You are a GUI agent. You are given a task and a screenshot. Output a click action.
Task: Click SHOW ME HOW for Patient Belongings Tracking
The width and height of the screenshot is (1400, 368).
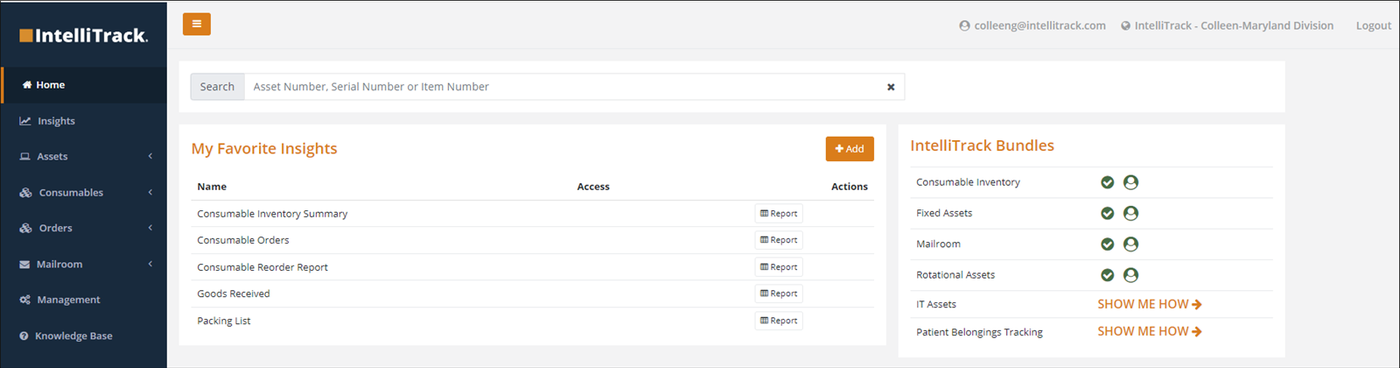point(1150,331)
